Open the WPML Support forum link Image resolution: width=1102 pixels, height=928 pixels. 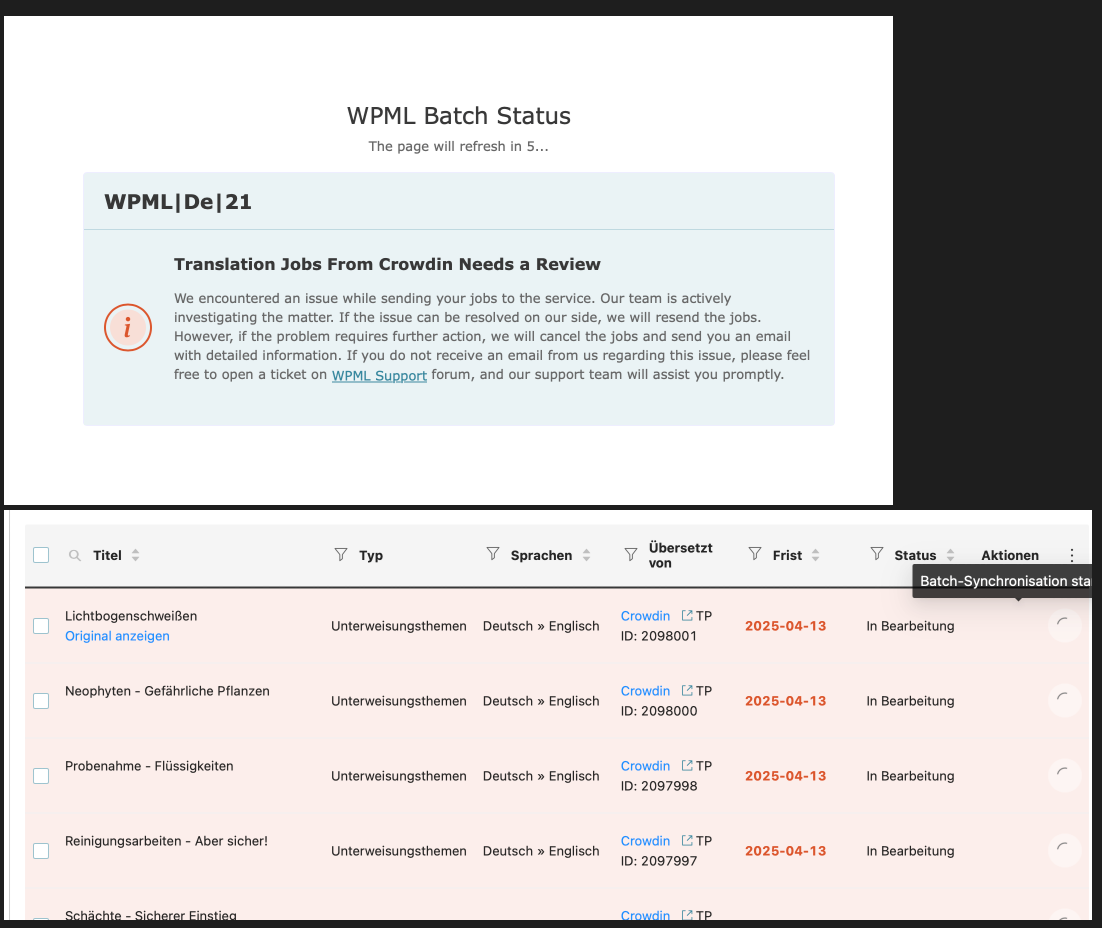point(379,375)
